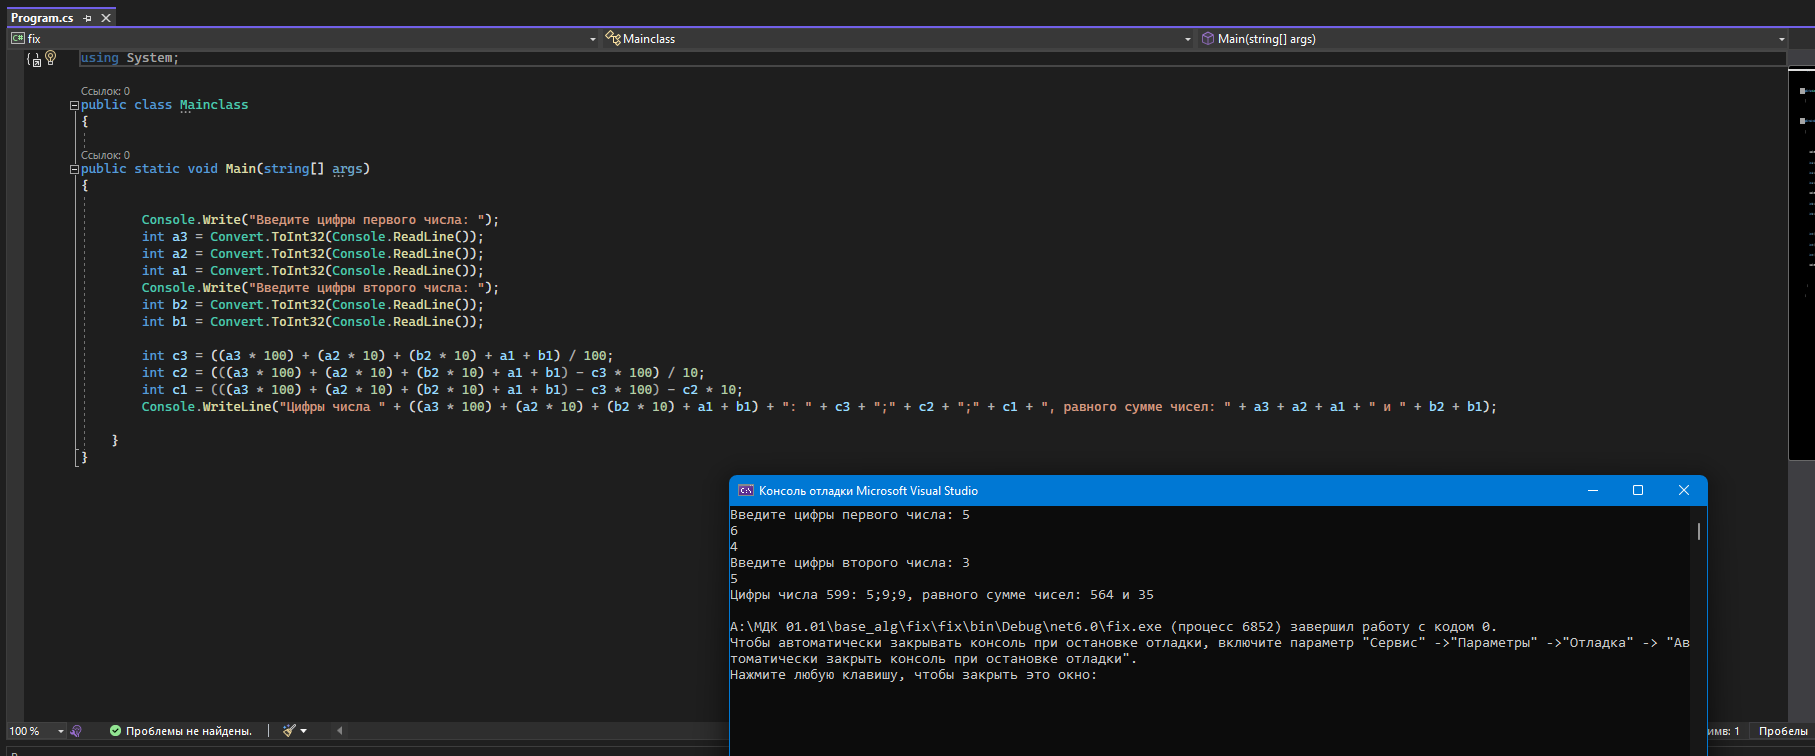Click the 'int b1' declaration line
The width and height of the screenshot is (1815, 756).
[312, 322]
